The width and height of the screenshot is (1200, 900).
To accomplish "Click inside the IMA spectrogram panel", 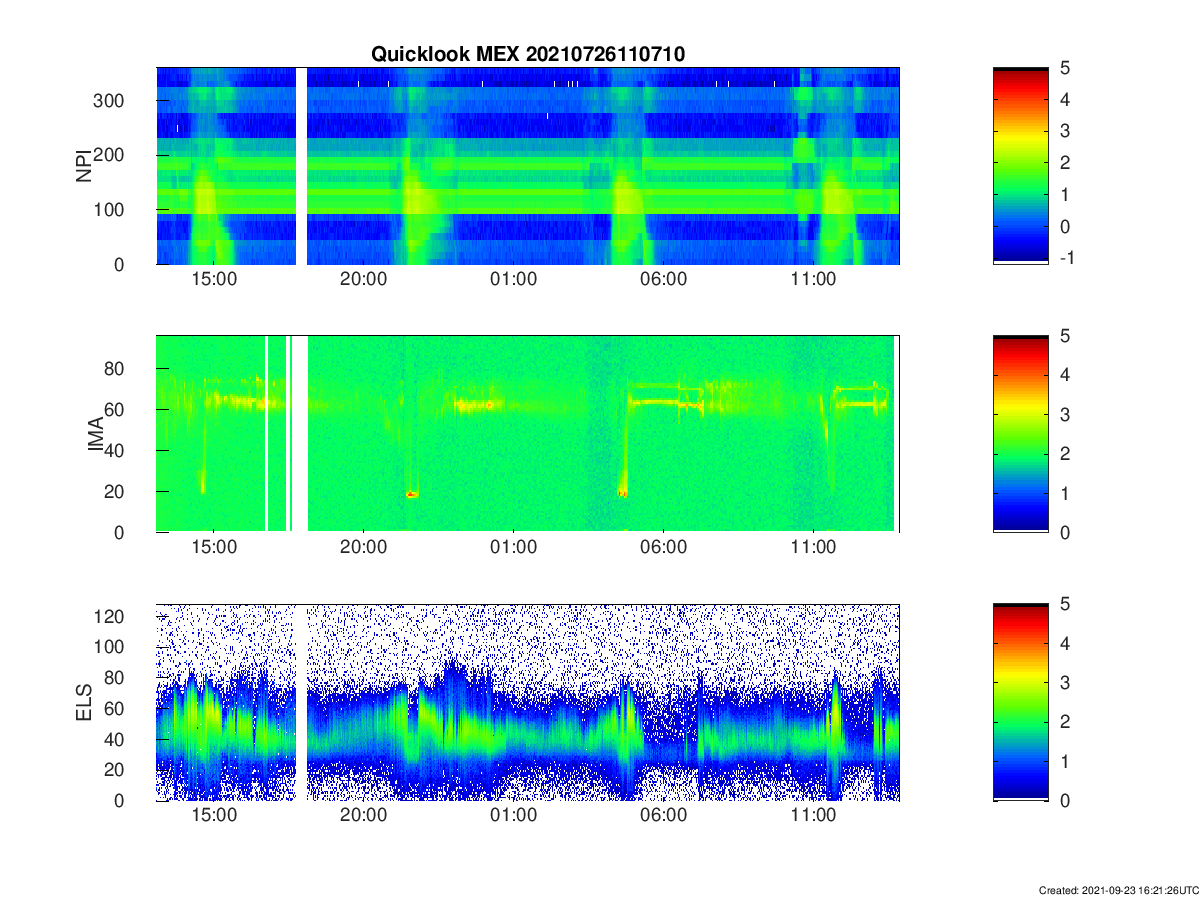I will pyautogui.click(x=528, y=434).
